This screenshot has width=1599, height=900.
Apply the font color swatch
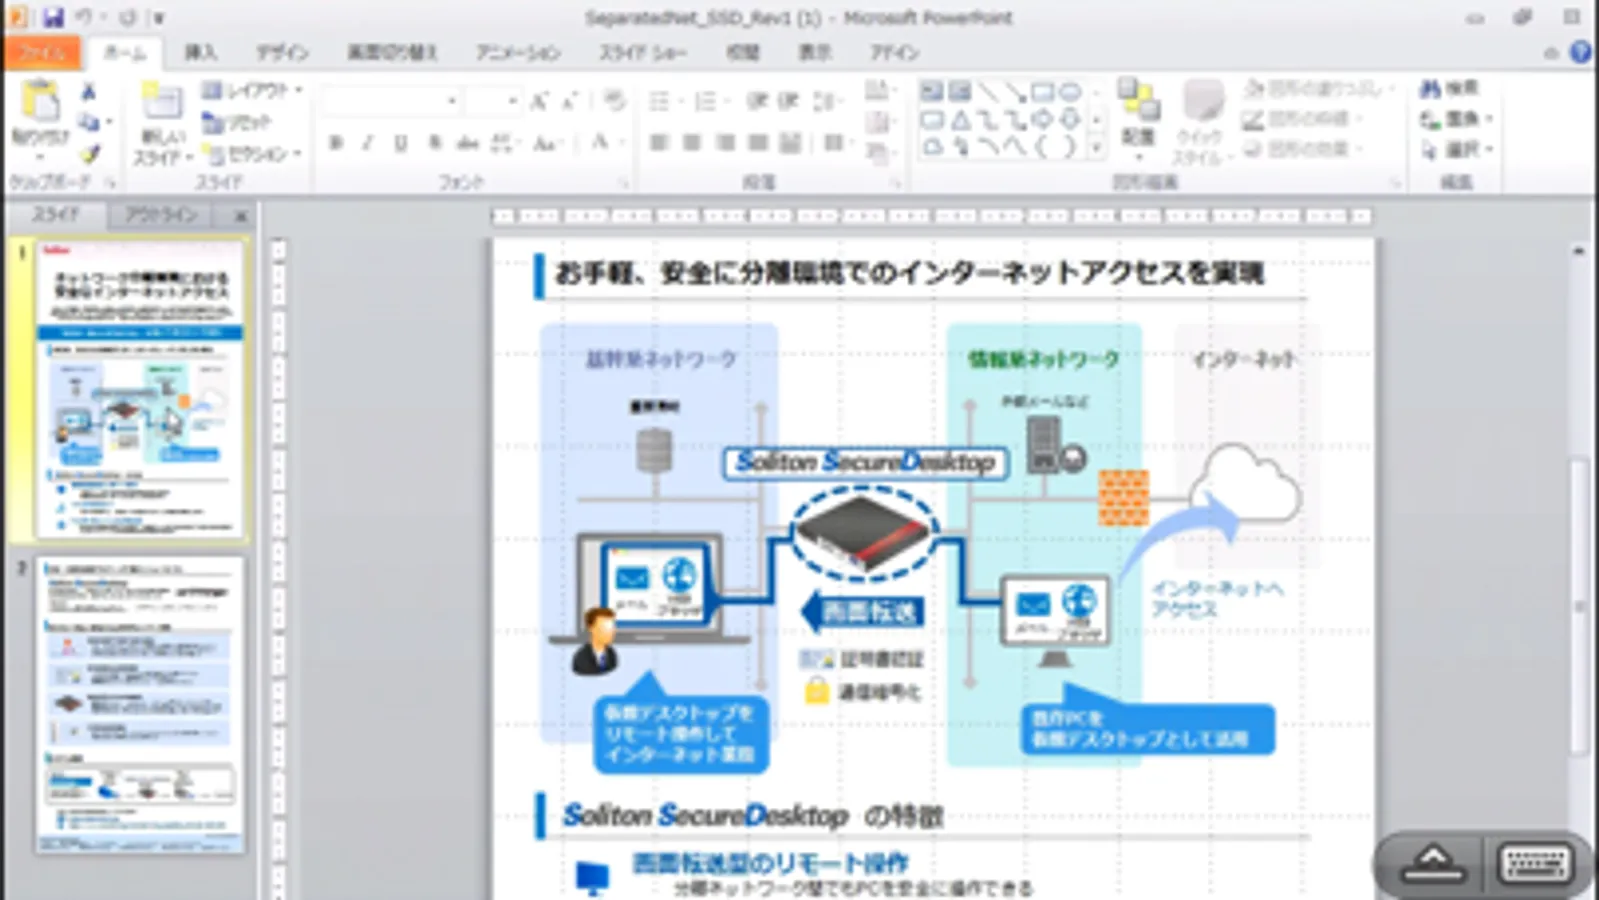[x=600, y=143]
